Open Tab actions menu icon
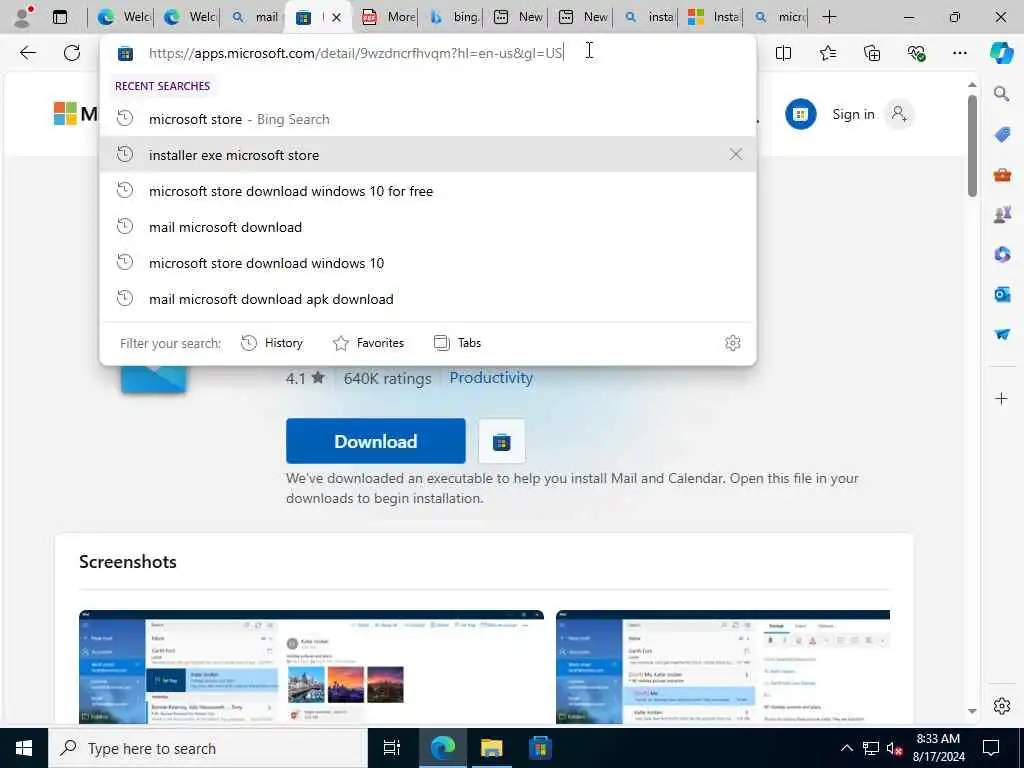 coord(59,17)
